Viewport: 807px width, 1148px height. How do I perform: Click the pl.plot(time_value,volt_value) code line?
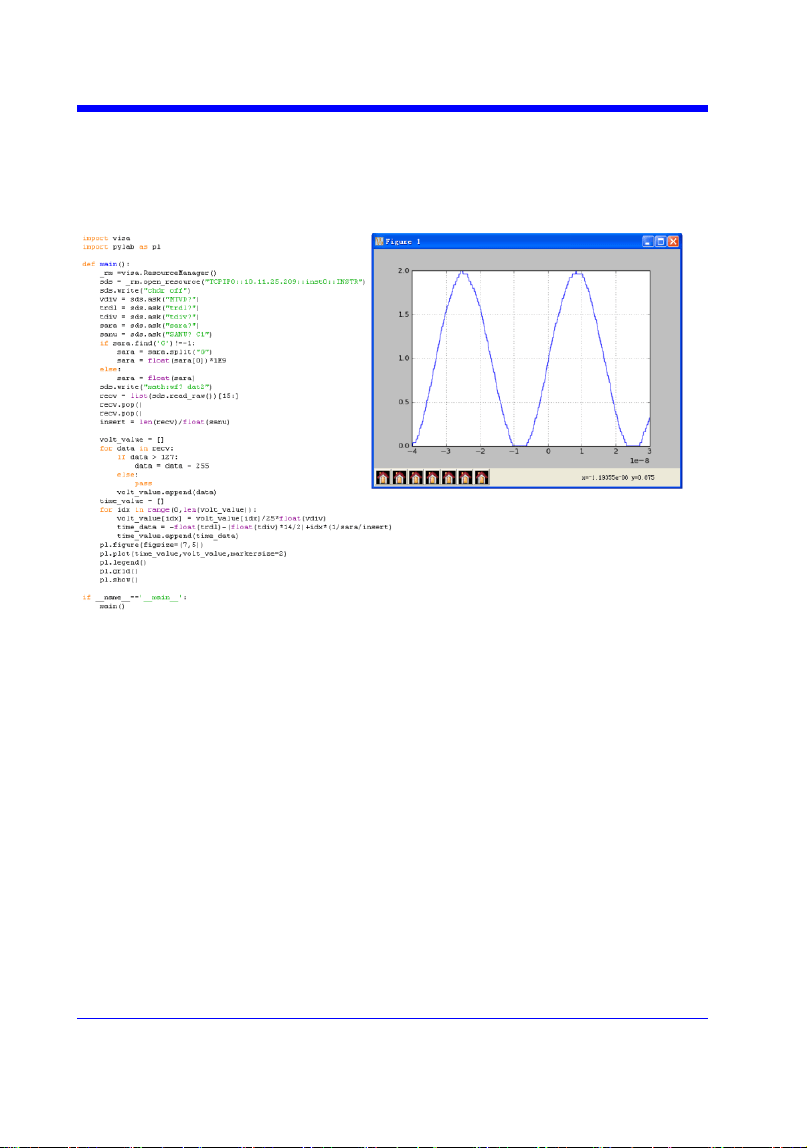tap(193, 554)
